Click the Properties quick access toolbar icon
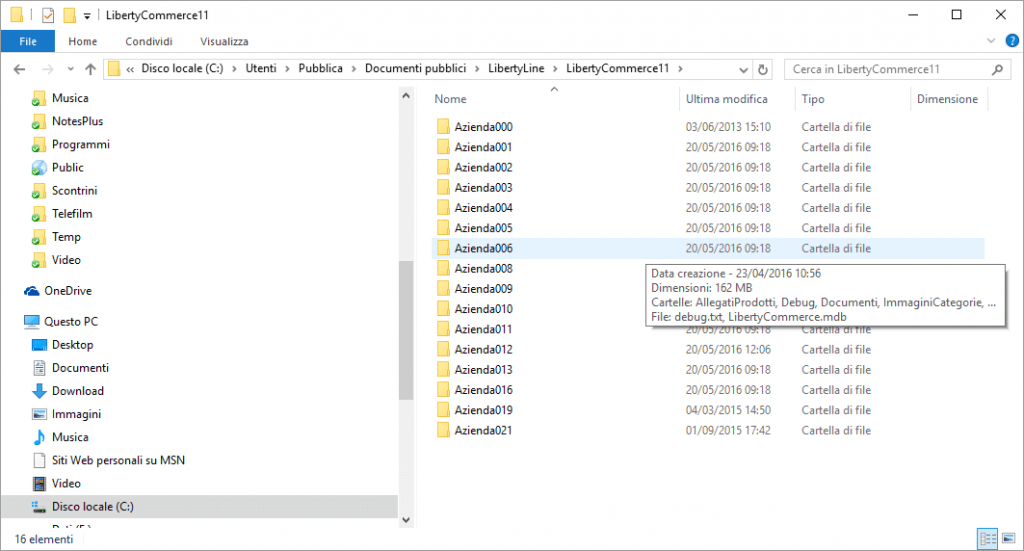The height and width of the screenshot is (551, 1024). coord(48,15)
